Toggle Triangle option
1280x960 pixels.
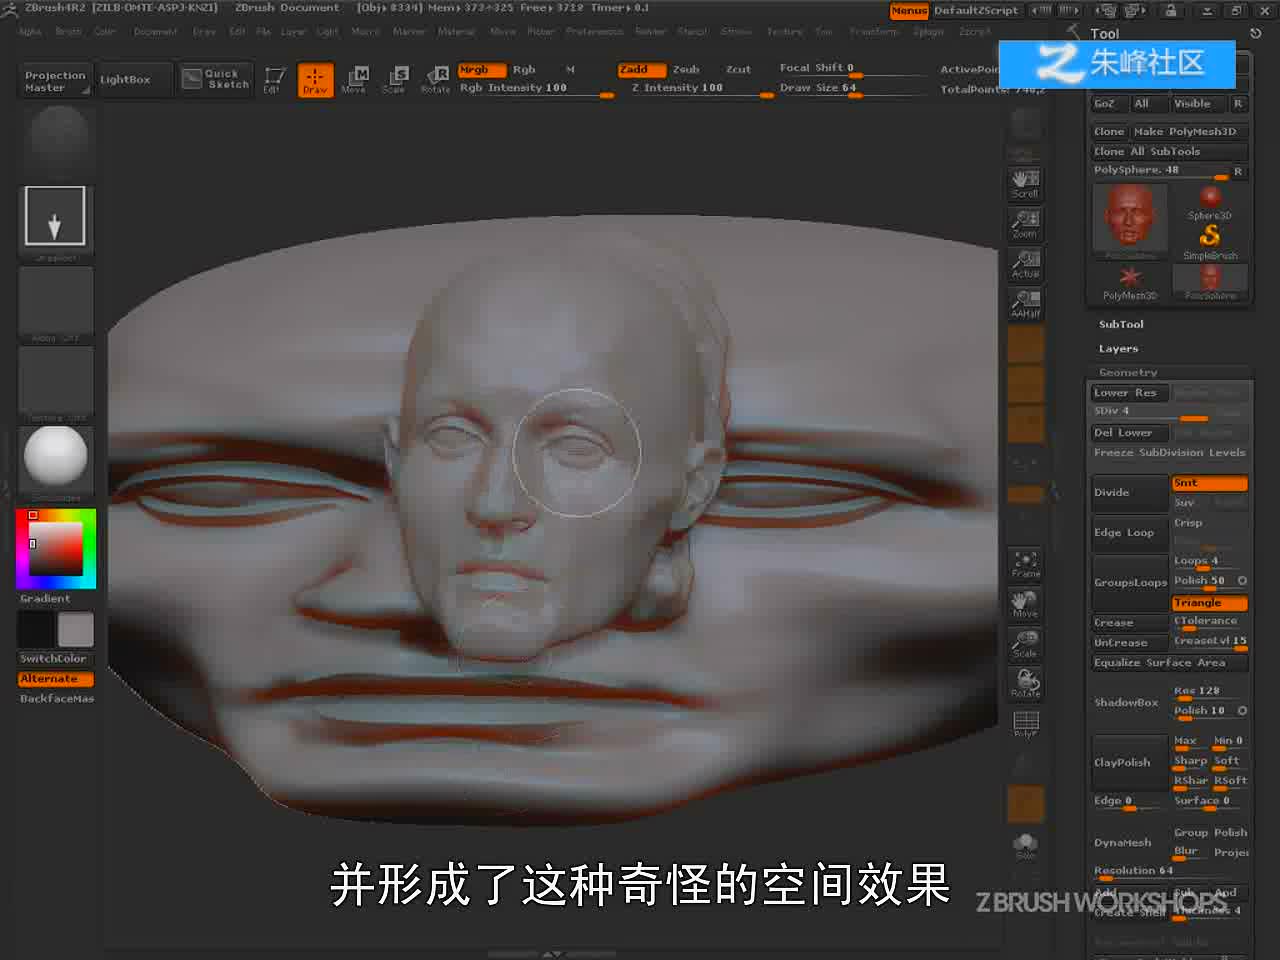(x=1209, y=603)
